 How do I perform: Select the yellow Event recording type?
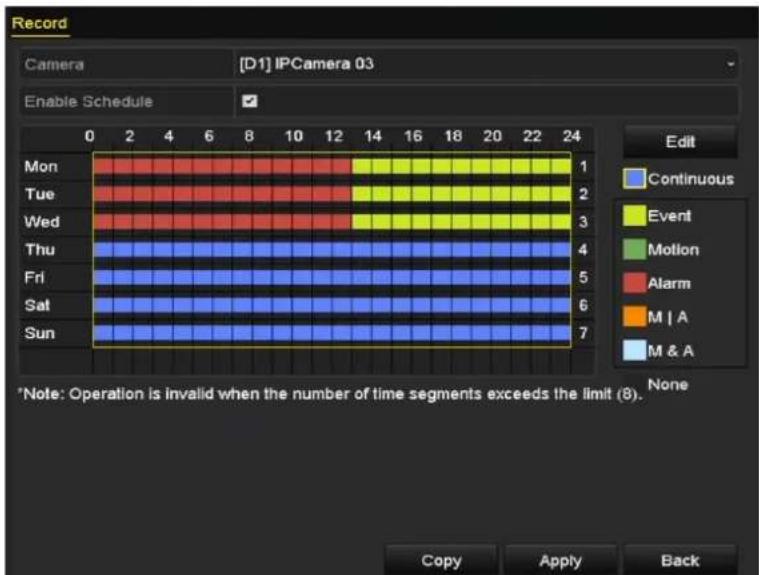tap(657, 216)
